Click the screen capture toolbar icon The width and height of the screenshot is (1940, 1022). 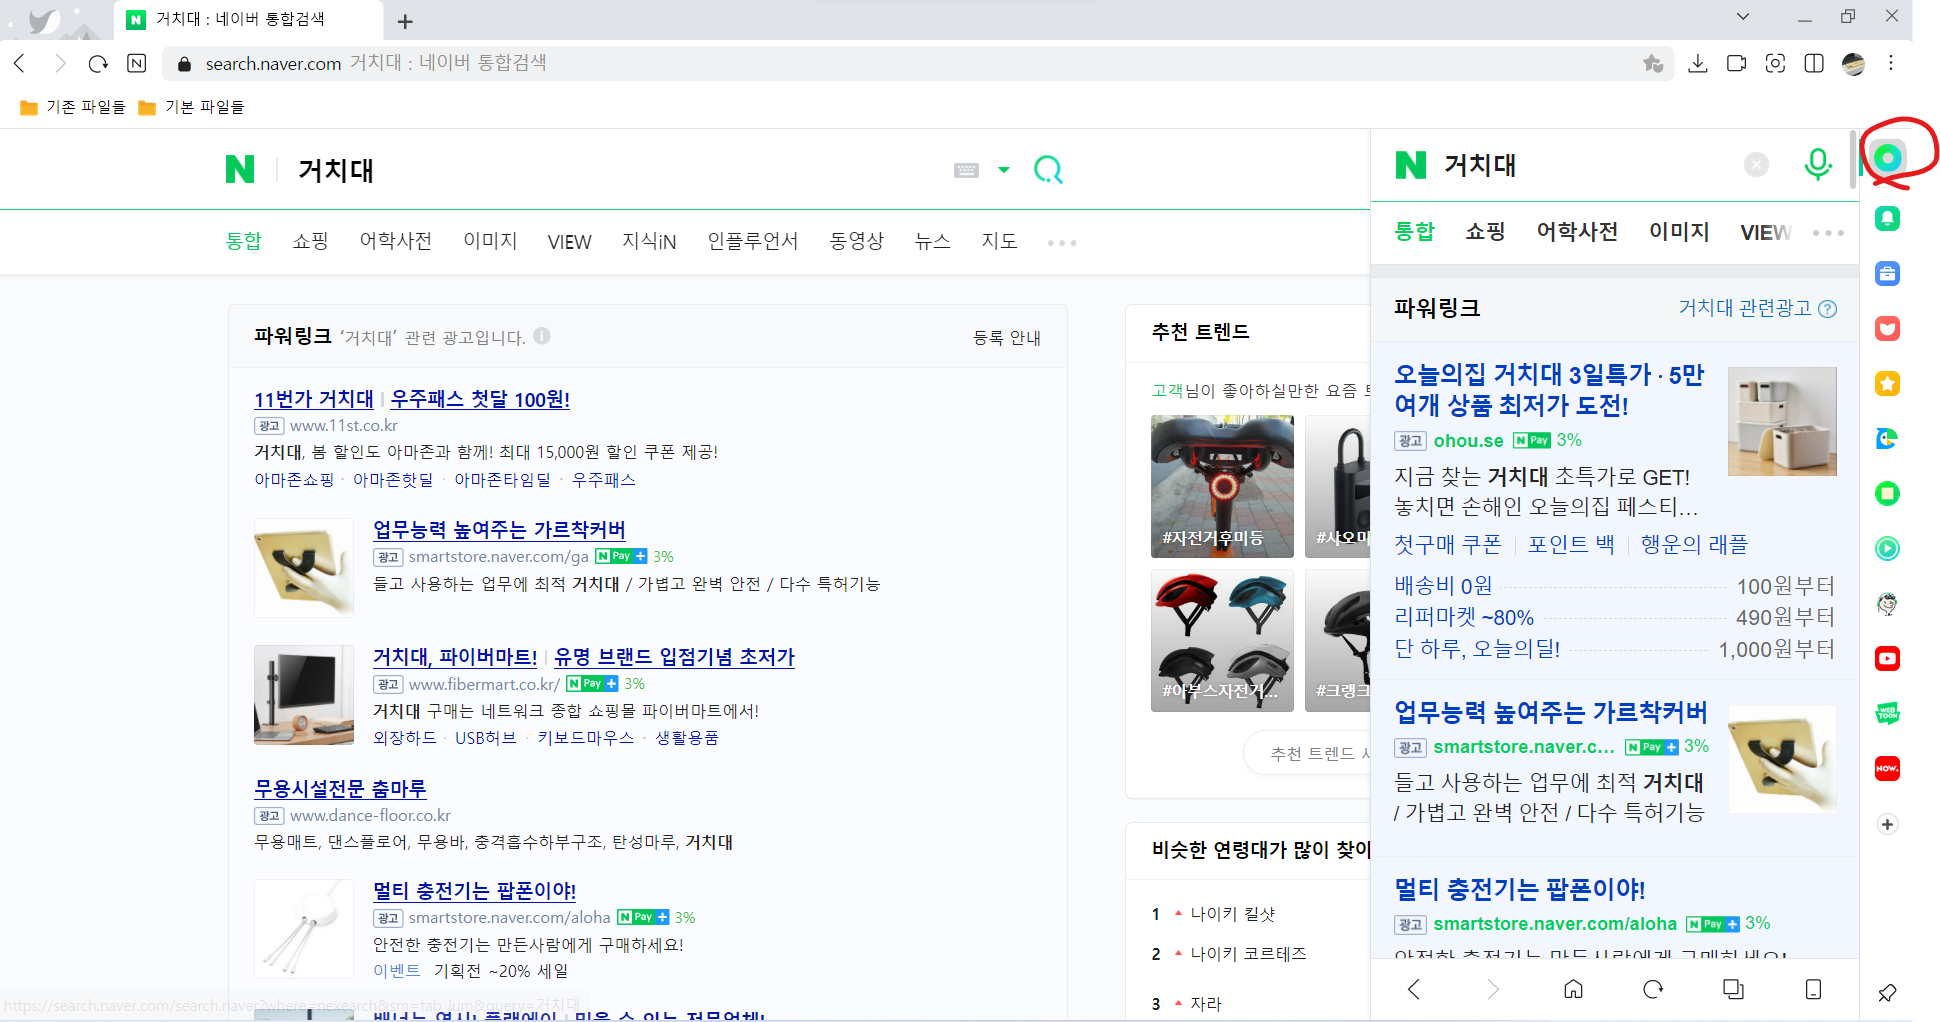pos(1775,63)
